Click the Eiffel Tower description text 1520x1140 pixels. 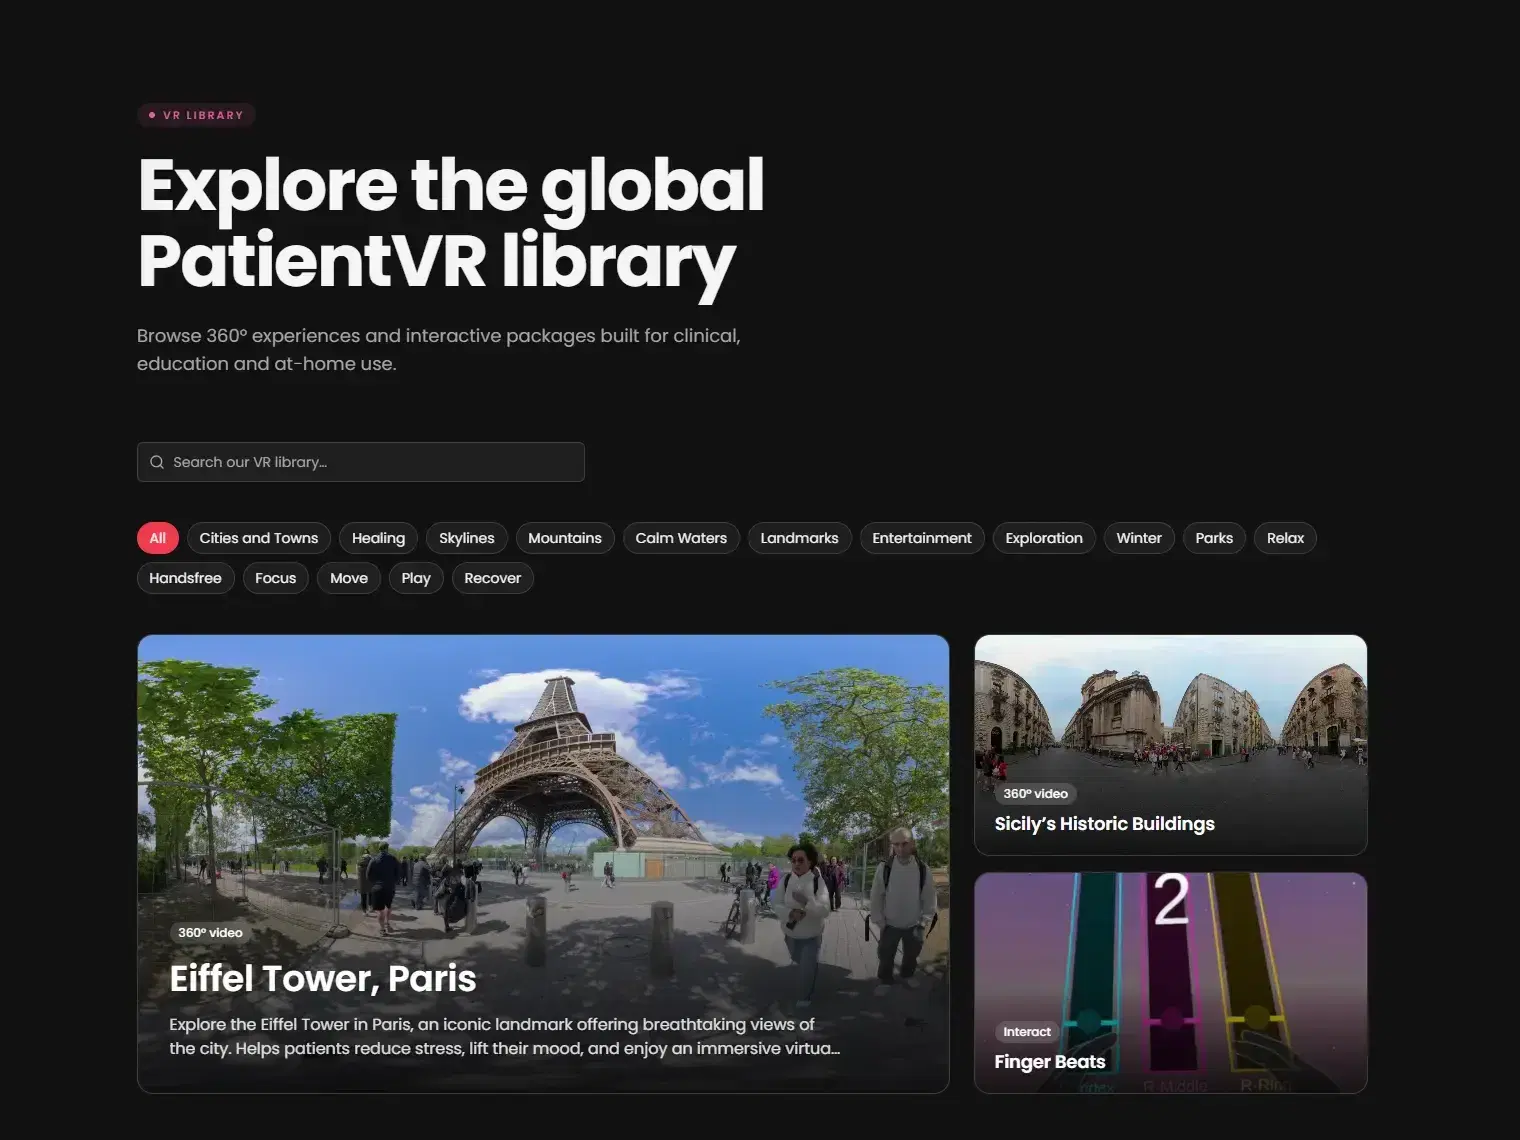tap(504, 1036)
